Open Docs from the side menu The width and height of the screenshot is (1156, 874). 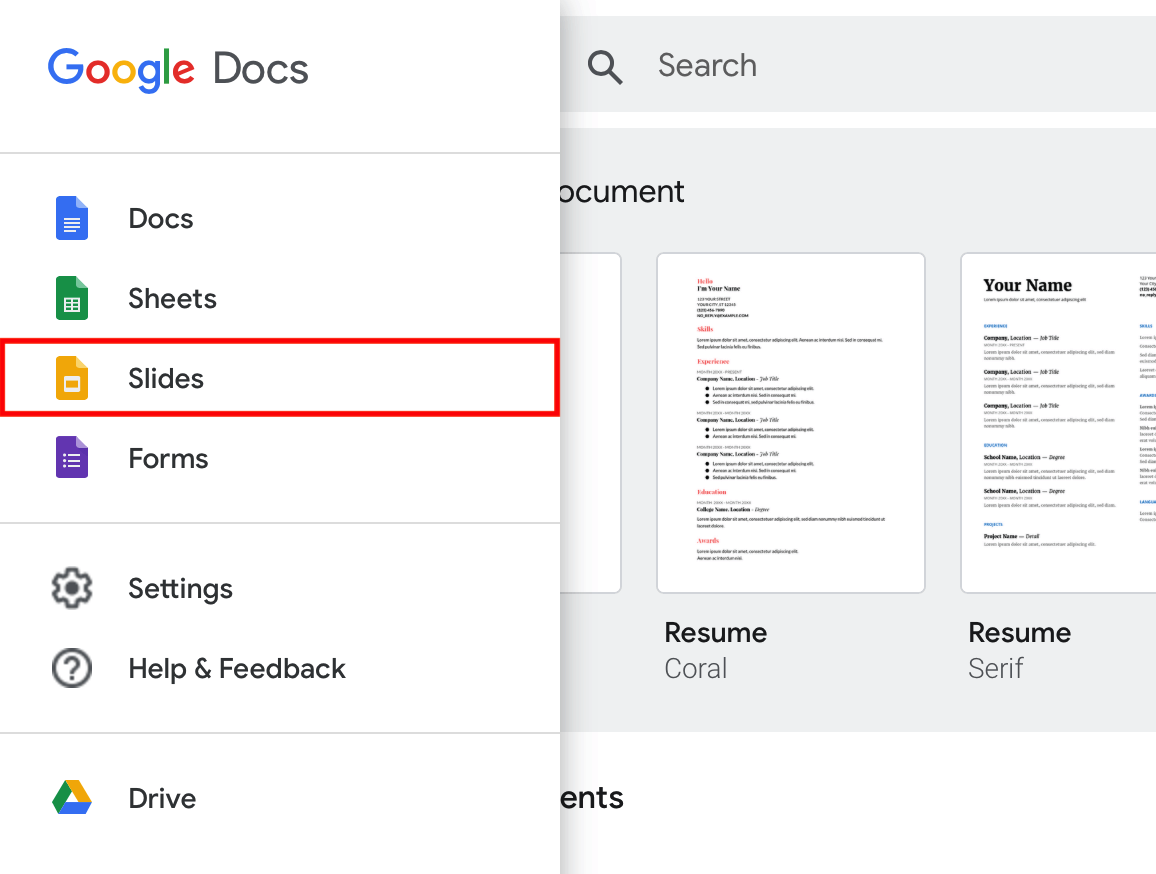[x=280, y=218]
